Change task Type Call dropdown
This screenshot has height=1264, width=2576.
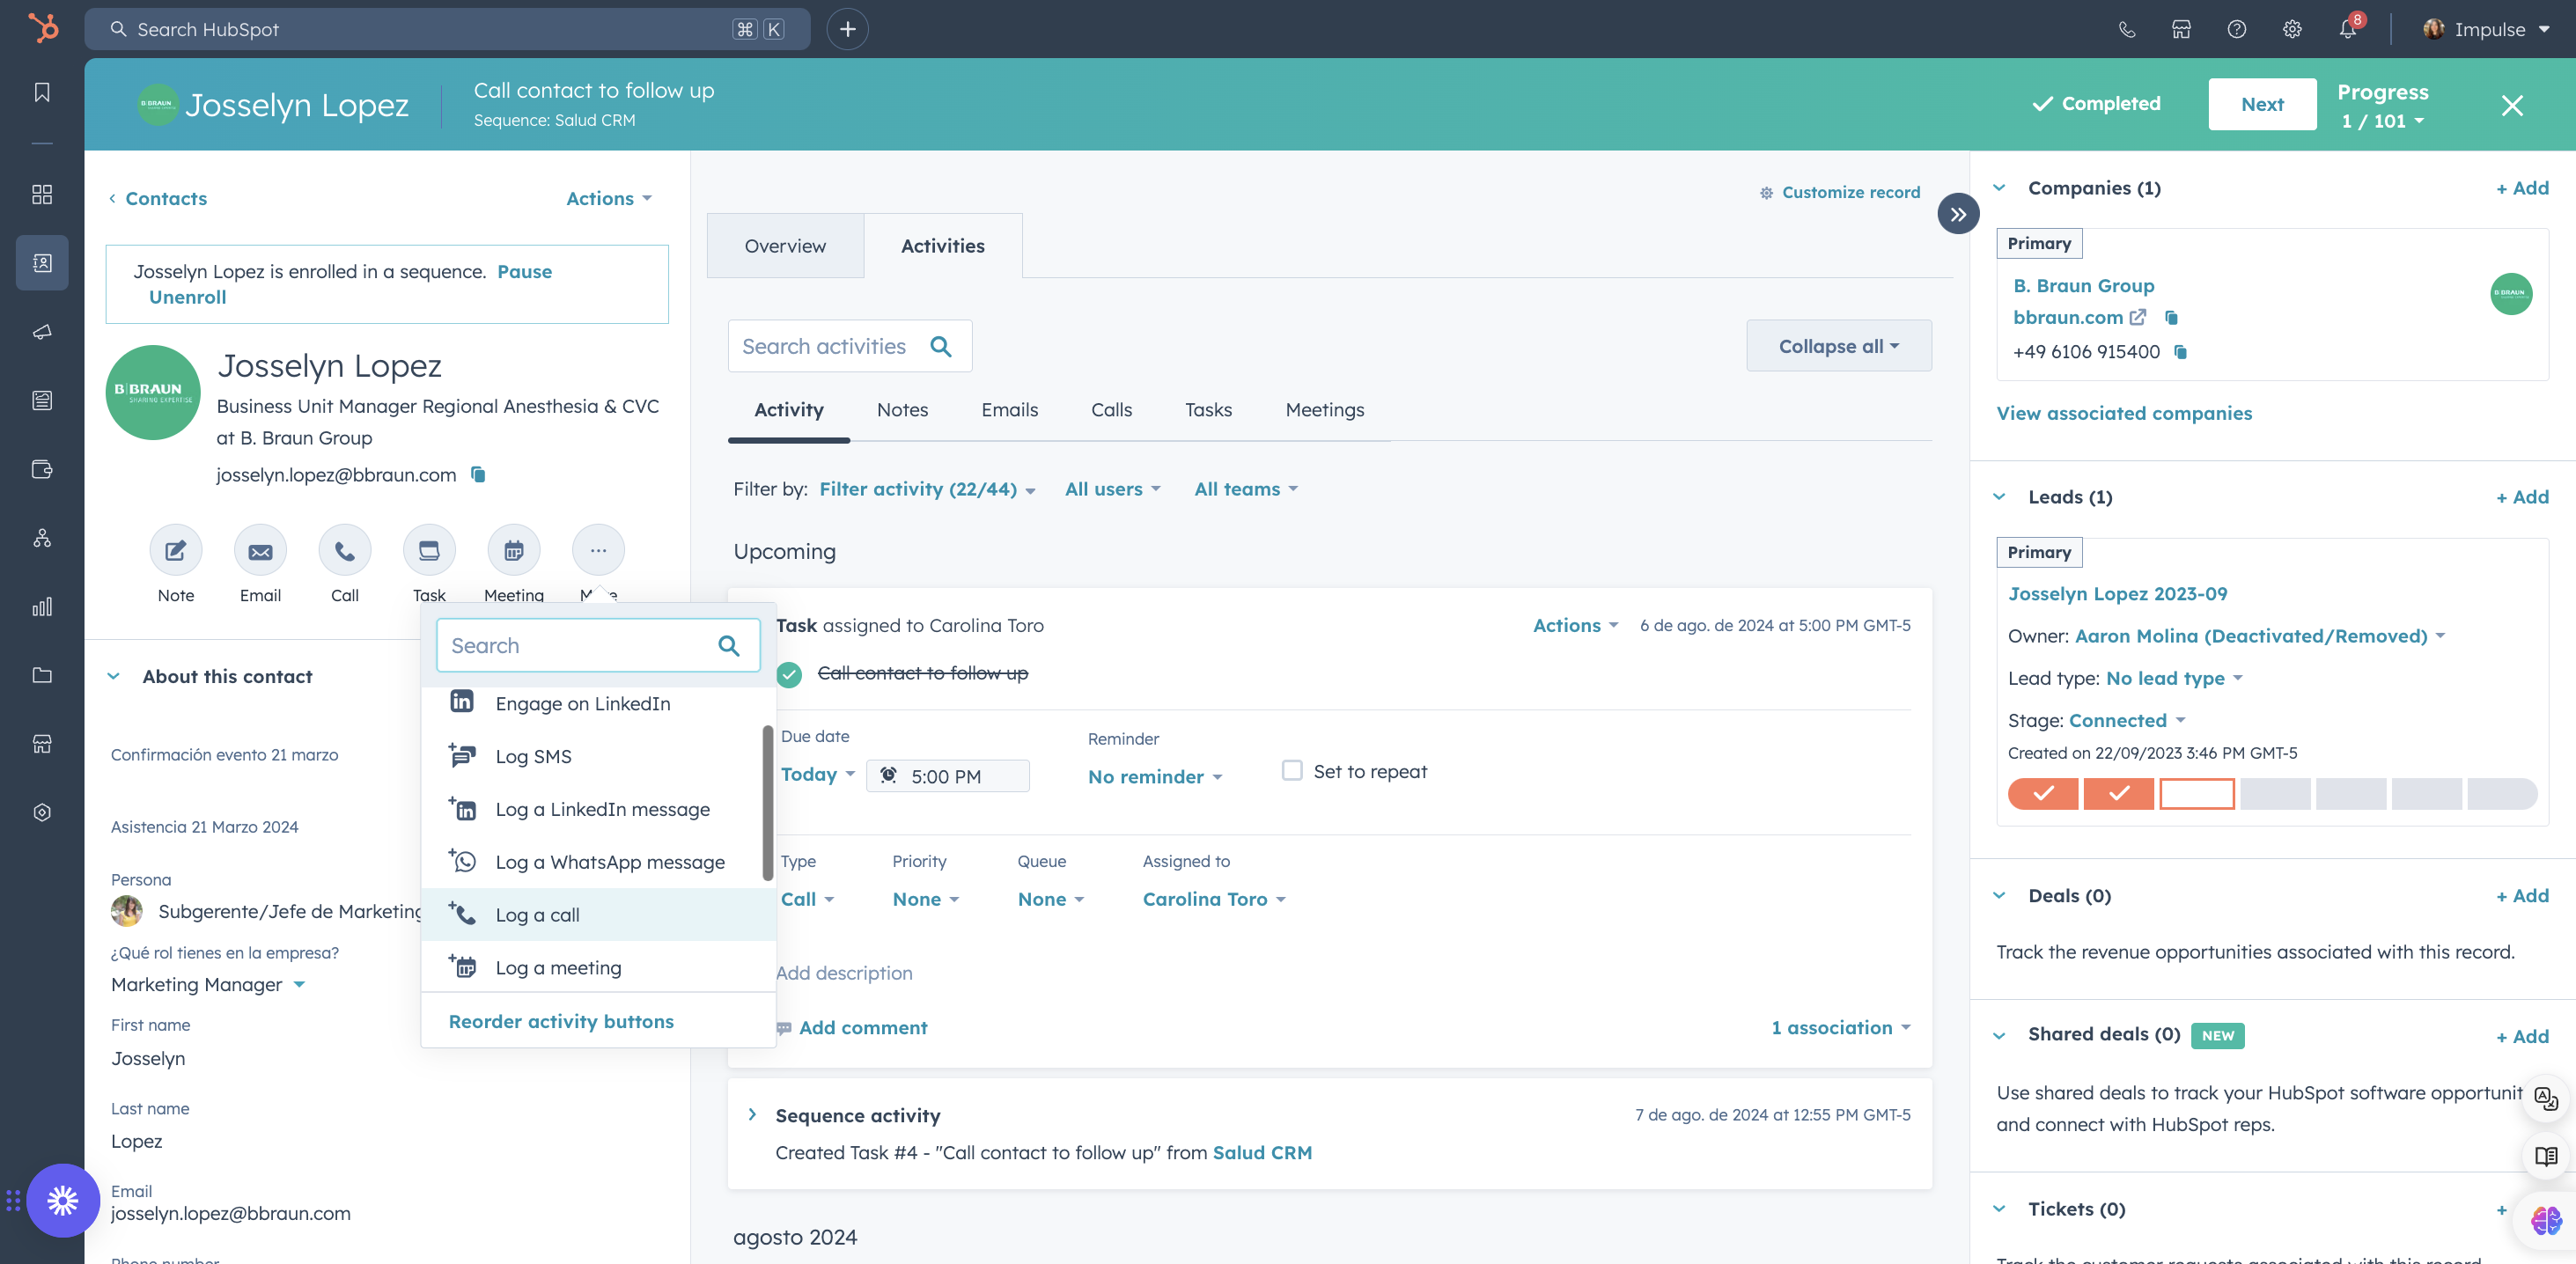pos(807,899)
